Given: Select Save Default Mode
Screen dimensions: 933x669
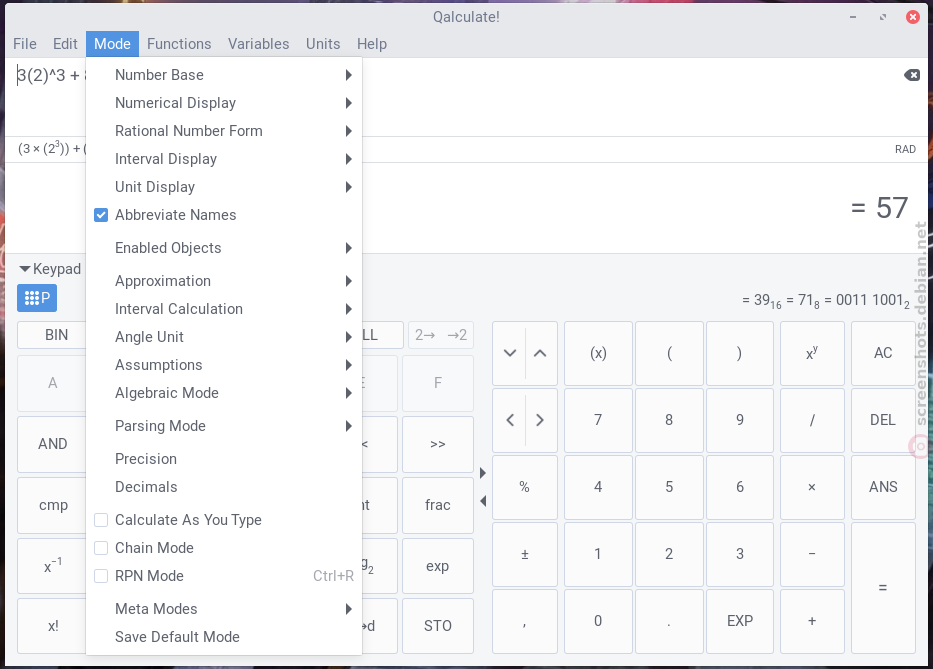Looking at the screenshot, I should (224, 637).
